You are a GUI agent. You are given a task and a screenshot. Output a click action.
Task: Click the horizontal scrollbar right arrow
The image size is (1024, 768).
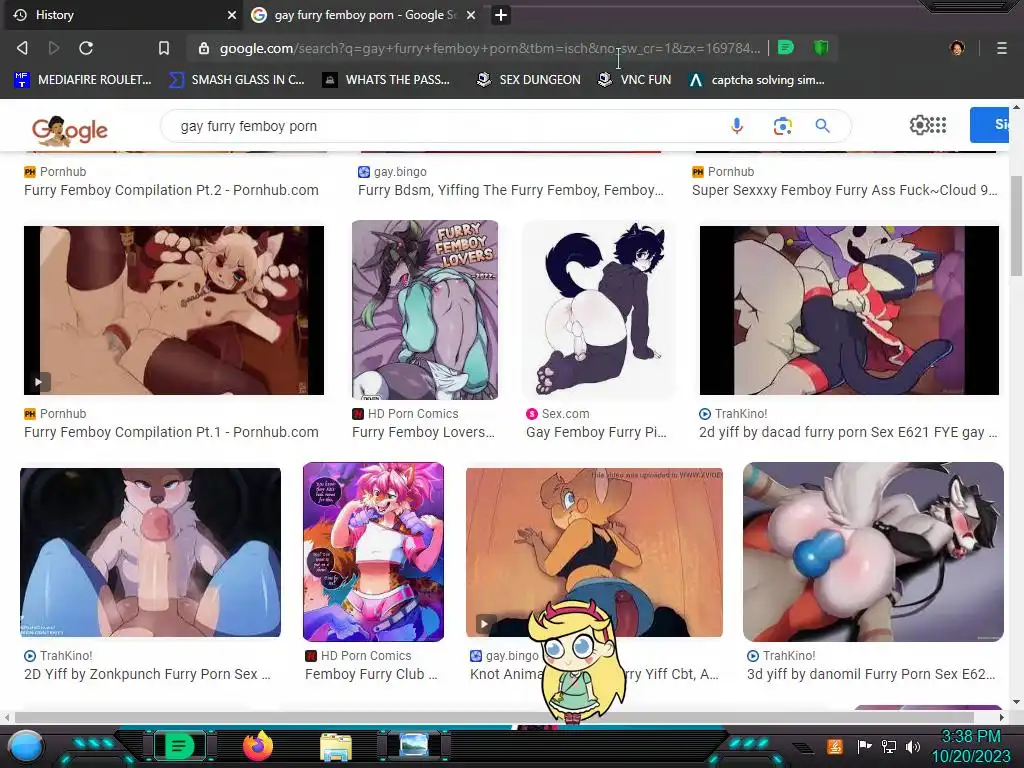click(1002, 717)
